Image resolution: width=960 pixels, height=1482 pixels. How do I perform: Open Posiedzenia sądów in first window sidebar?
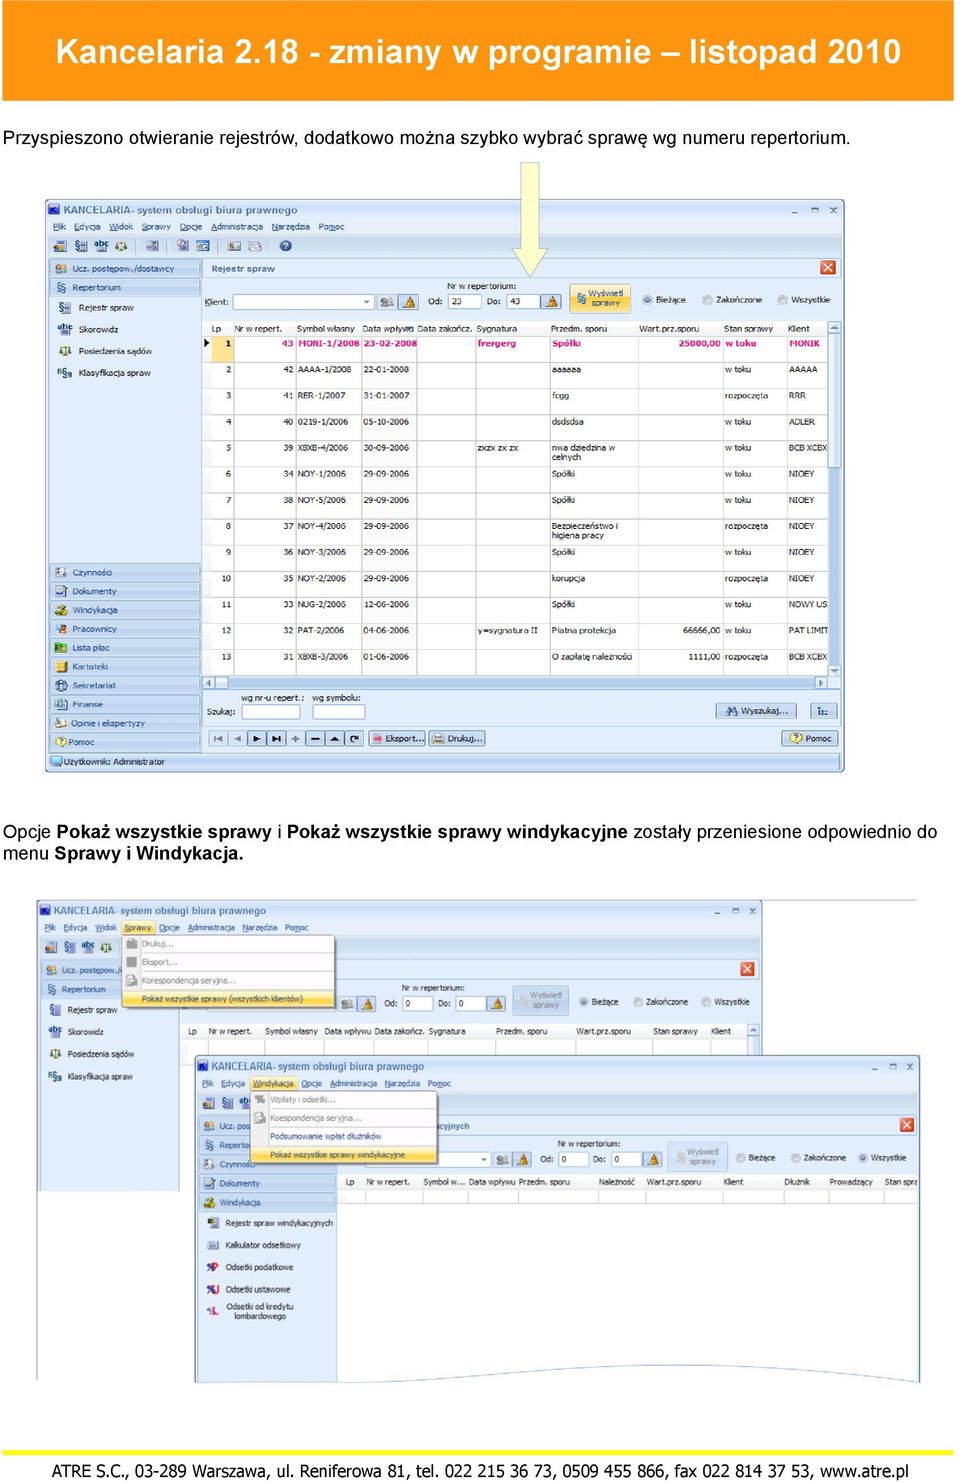105,351
